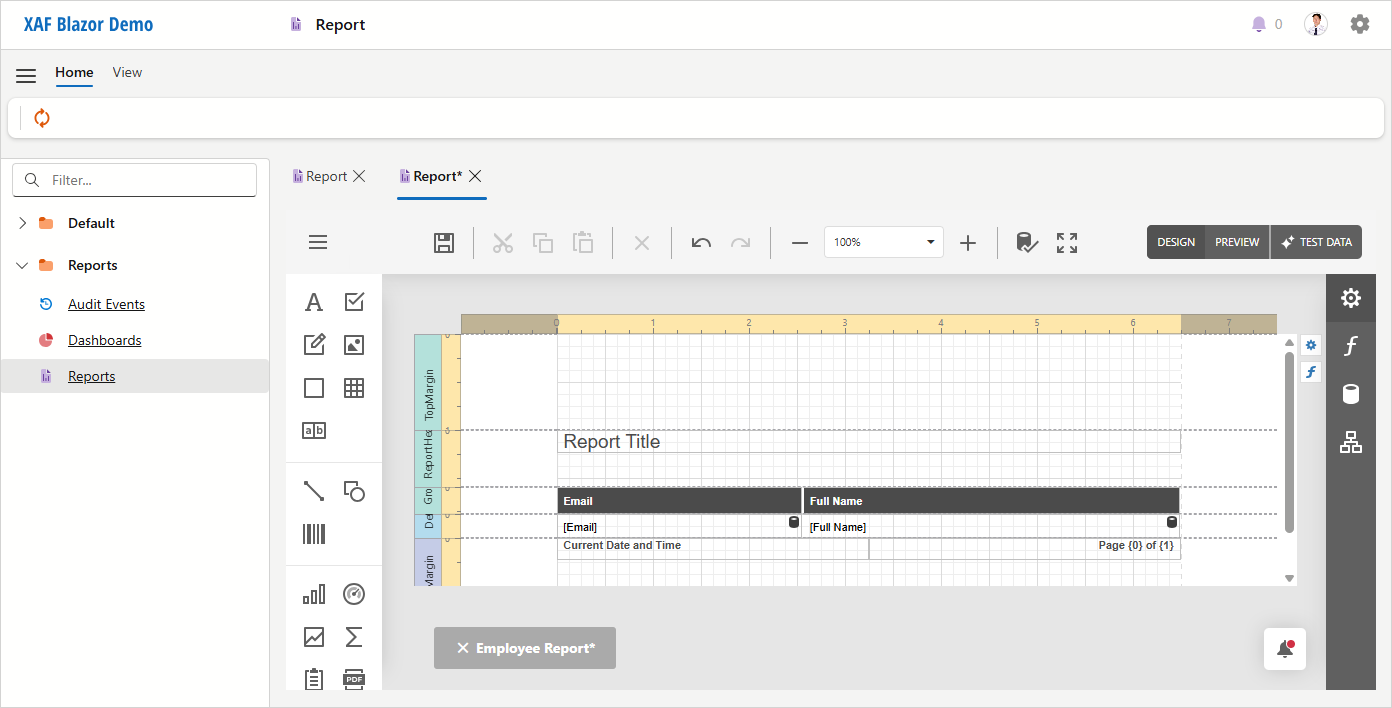Switch to the Home ribbon tab

(74, 72)
